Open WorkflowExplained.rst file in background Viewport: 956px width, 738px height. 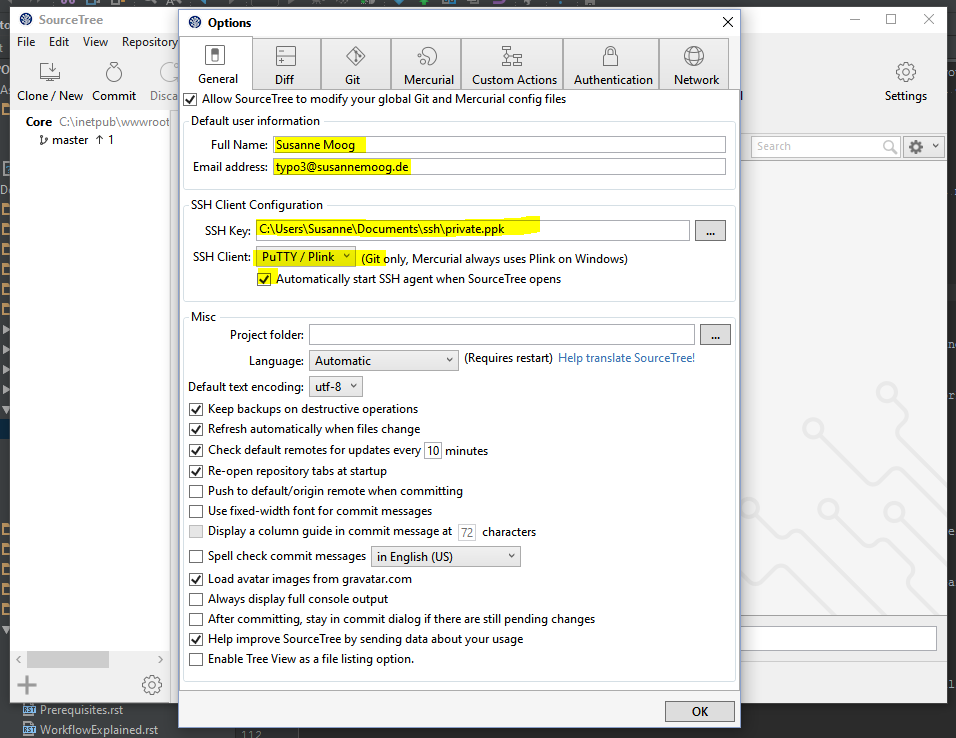[x=98, y=729]
